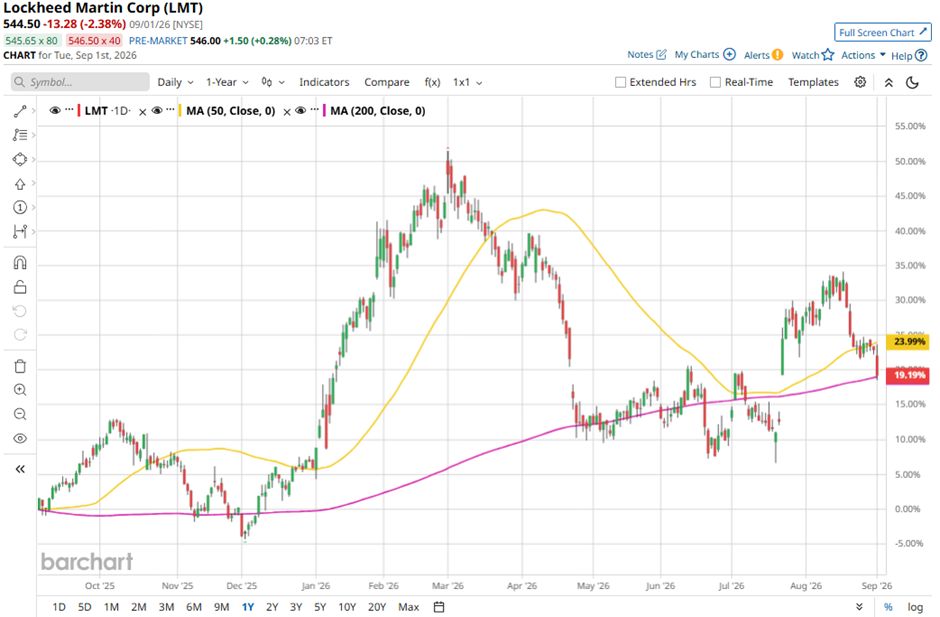Expand the 1-Year period dropdown
940x617 pixels.
(227, 82)
